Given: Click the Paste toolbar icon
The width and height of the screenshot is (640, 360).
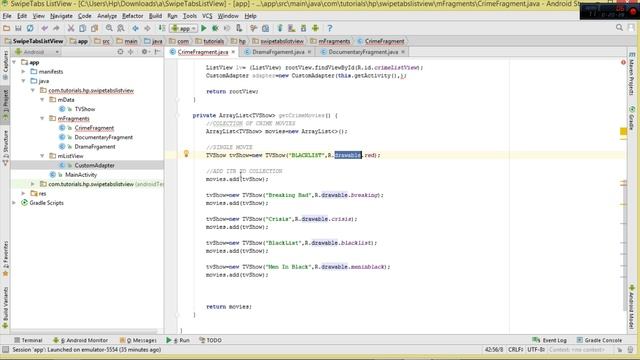Looking at the screenshot, I should 94,28.
